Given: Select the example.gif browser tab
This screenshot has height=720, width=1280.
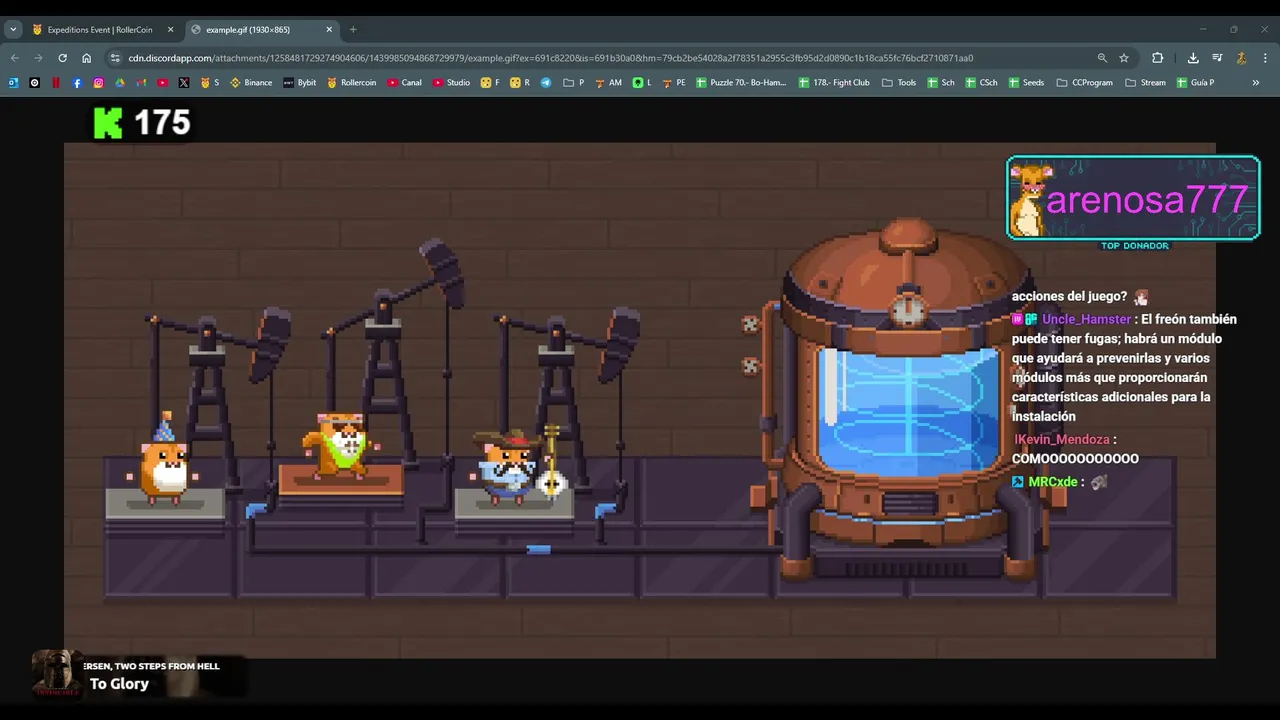Looking at the screenshot, I should click(260, 30).
